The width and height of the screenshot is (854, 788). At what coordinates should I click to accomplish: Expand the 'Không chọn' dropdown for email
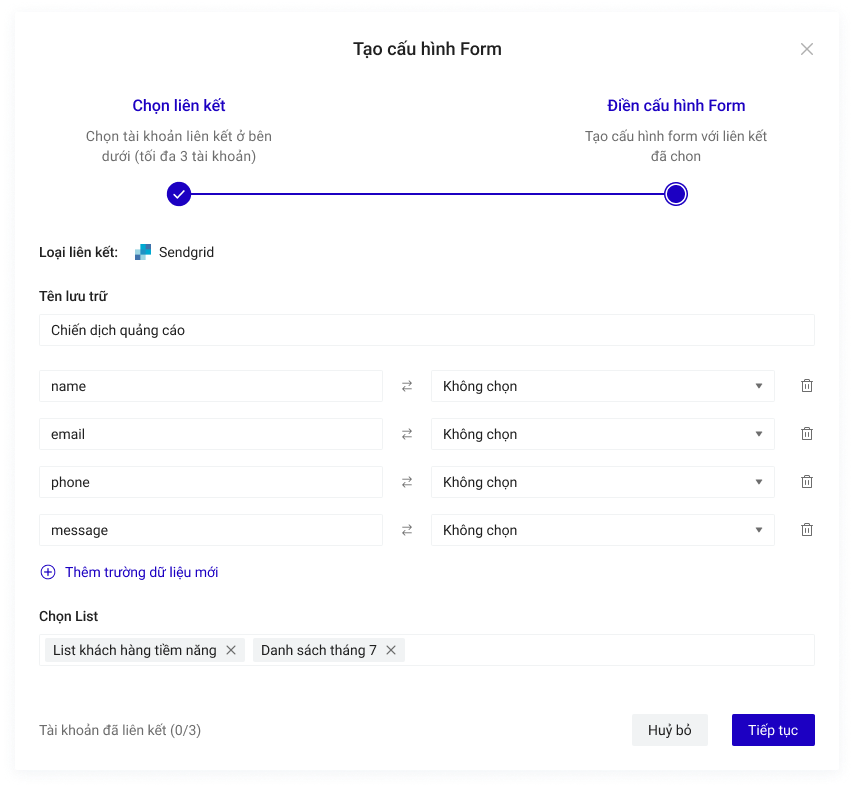click(x=602, y=434)
